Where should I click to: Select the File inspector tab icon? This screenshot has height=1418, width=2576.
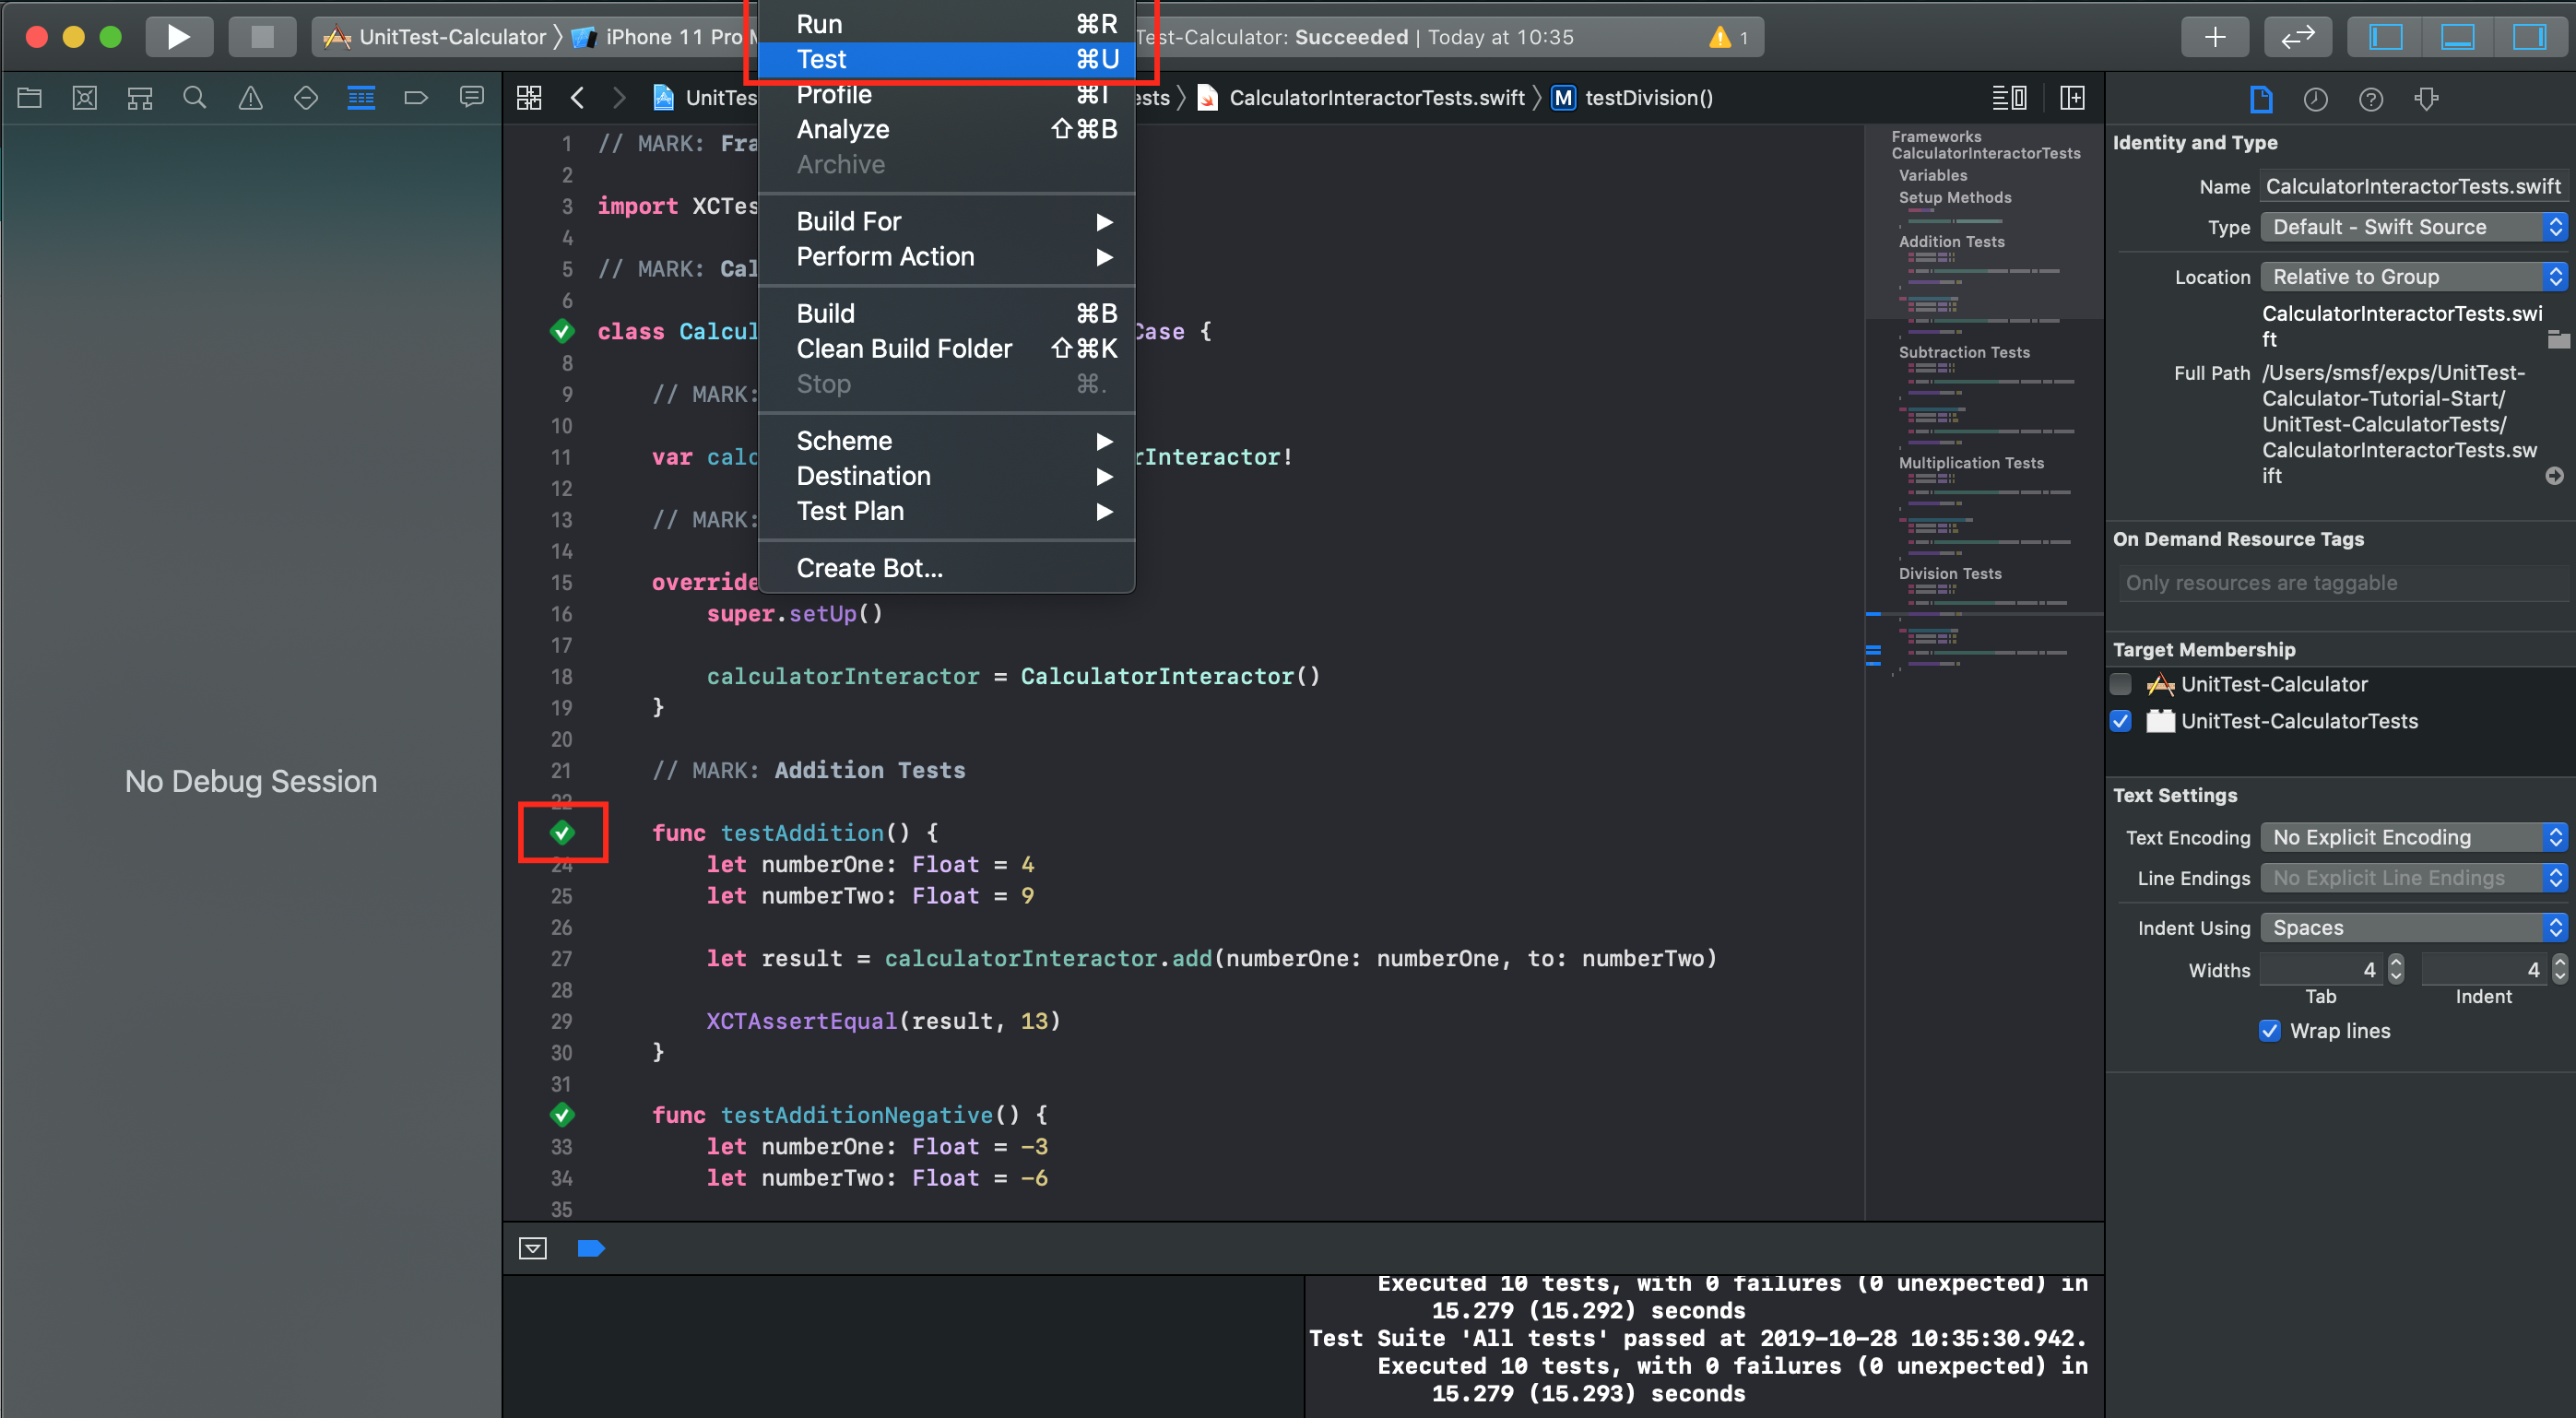point(2261,99)
